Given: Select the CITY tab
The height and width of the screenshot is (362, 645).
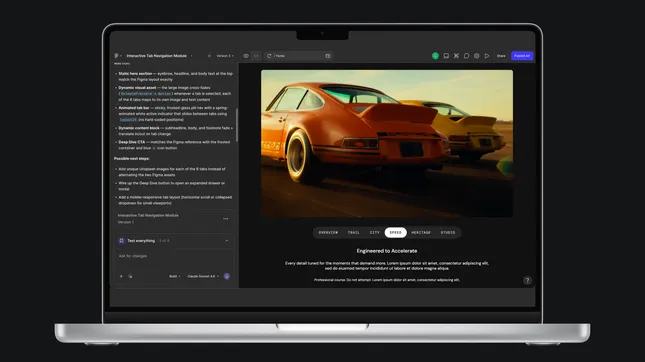Looking at the screenshot, I should [x=374, y=232].
